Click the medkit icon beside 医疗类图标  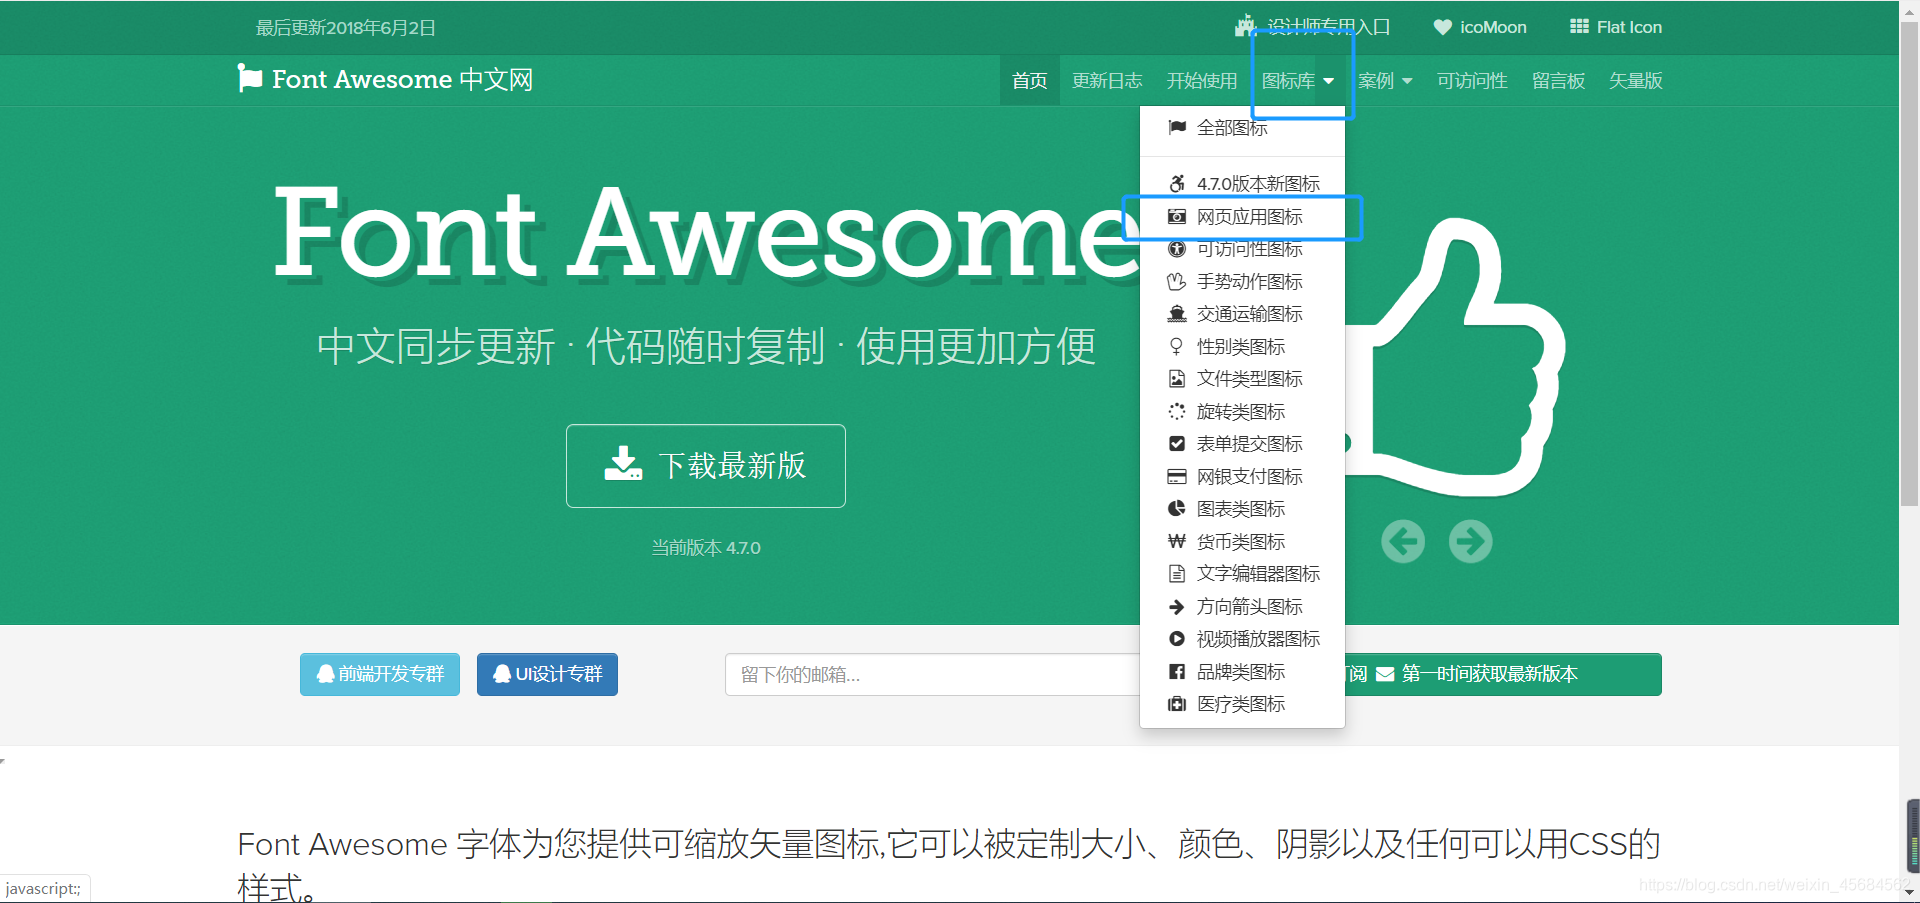point(1177,704)
